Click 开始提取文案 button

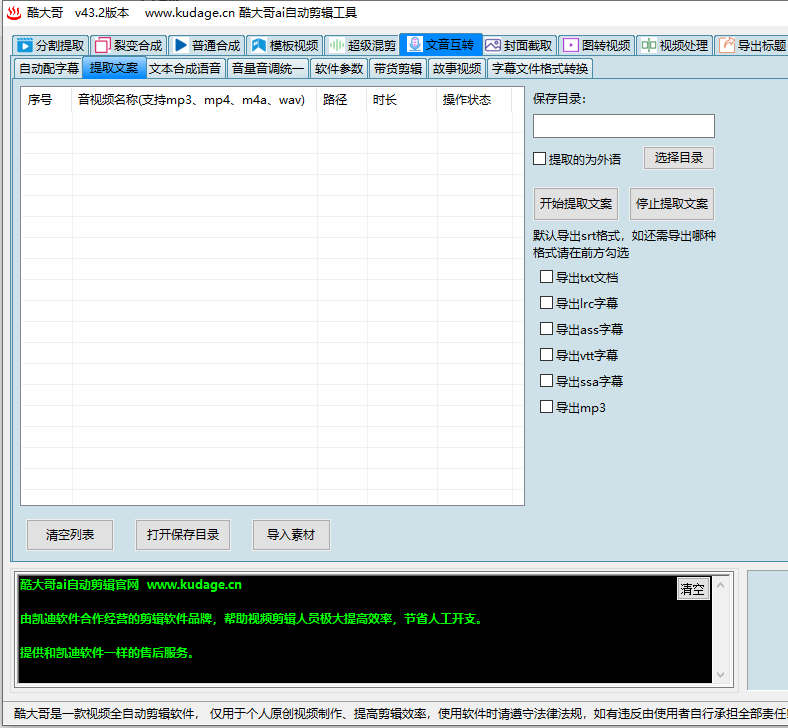click(x=576, y=204)
